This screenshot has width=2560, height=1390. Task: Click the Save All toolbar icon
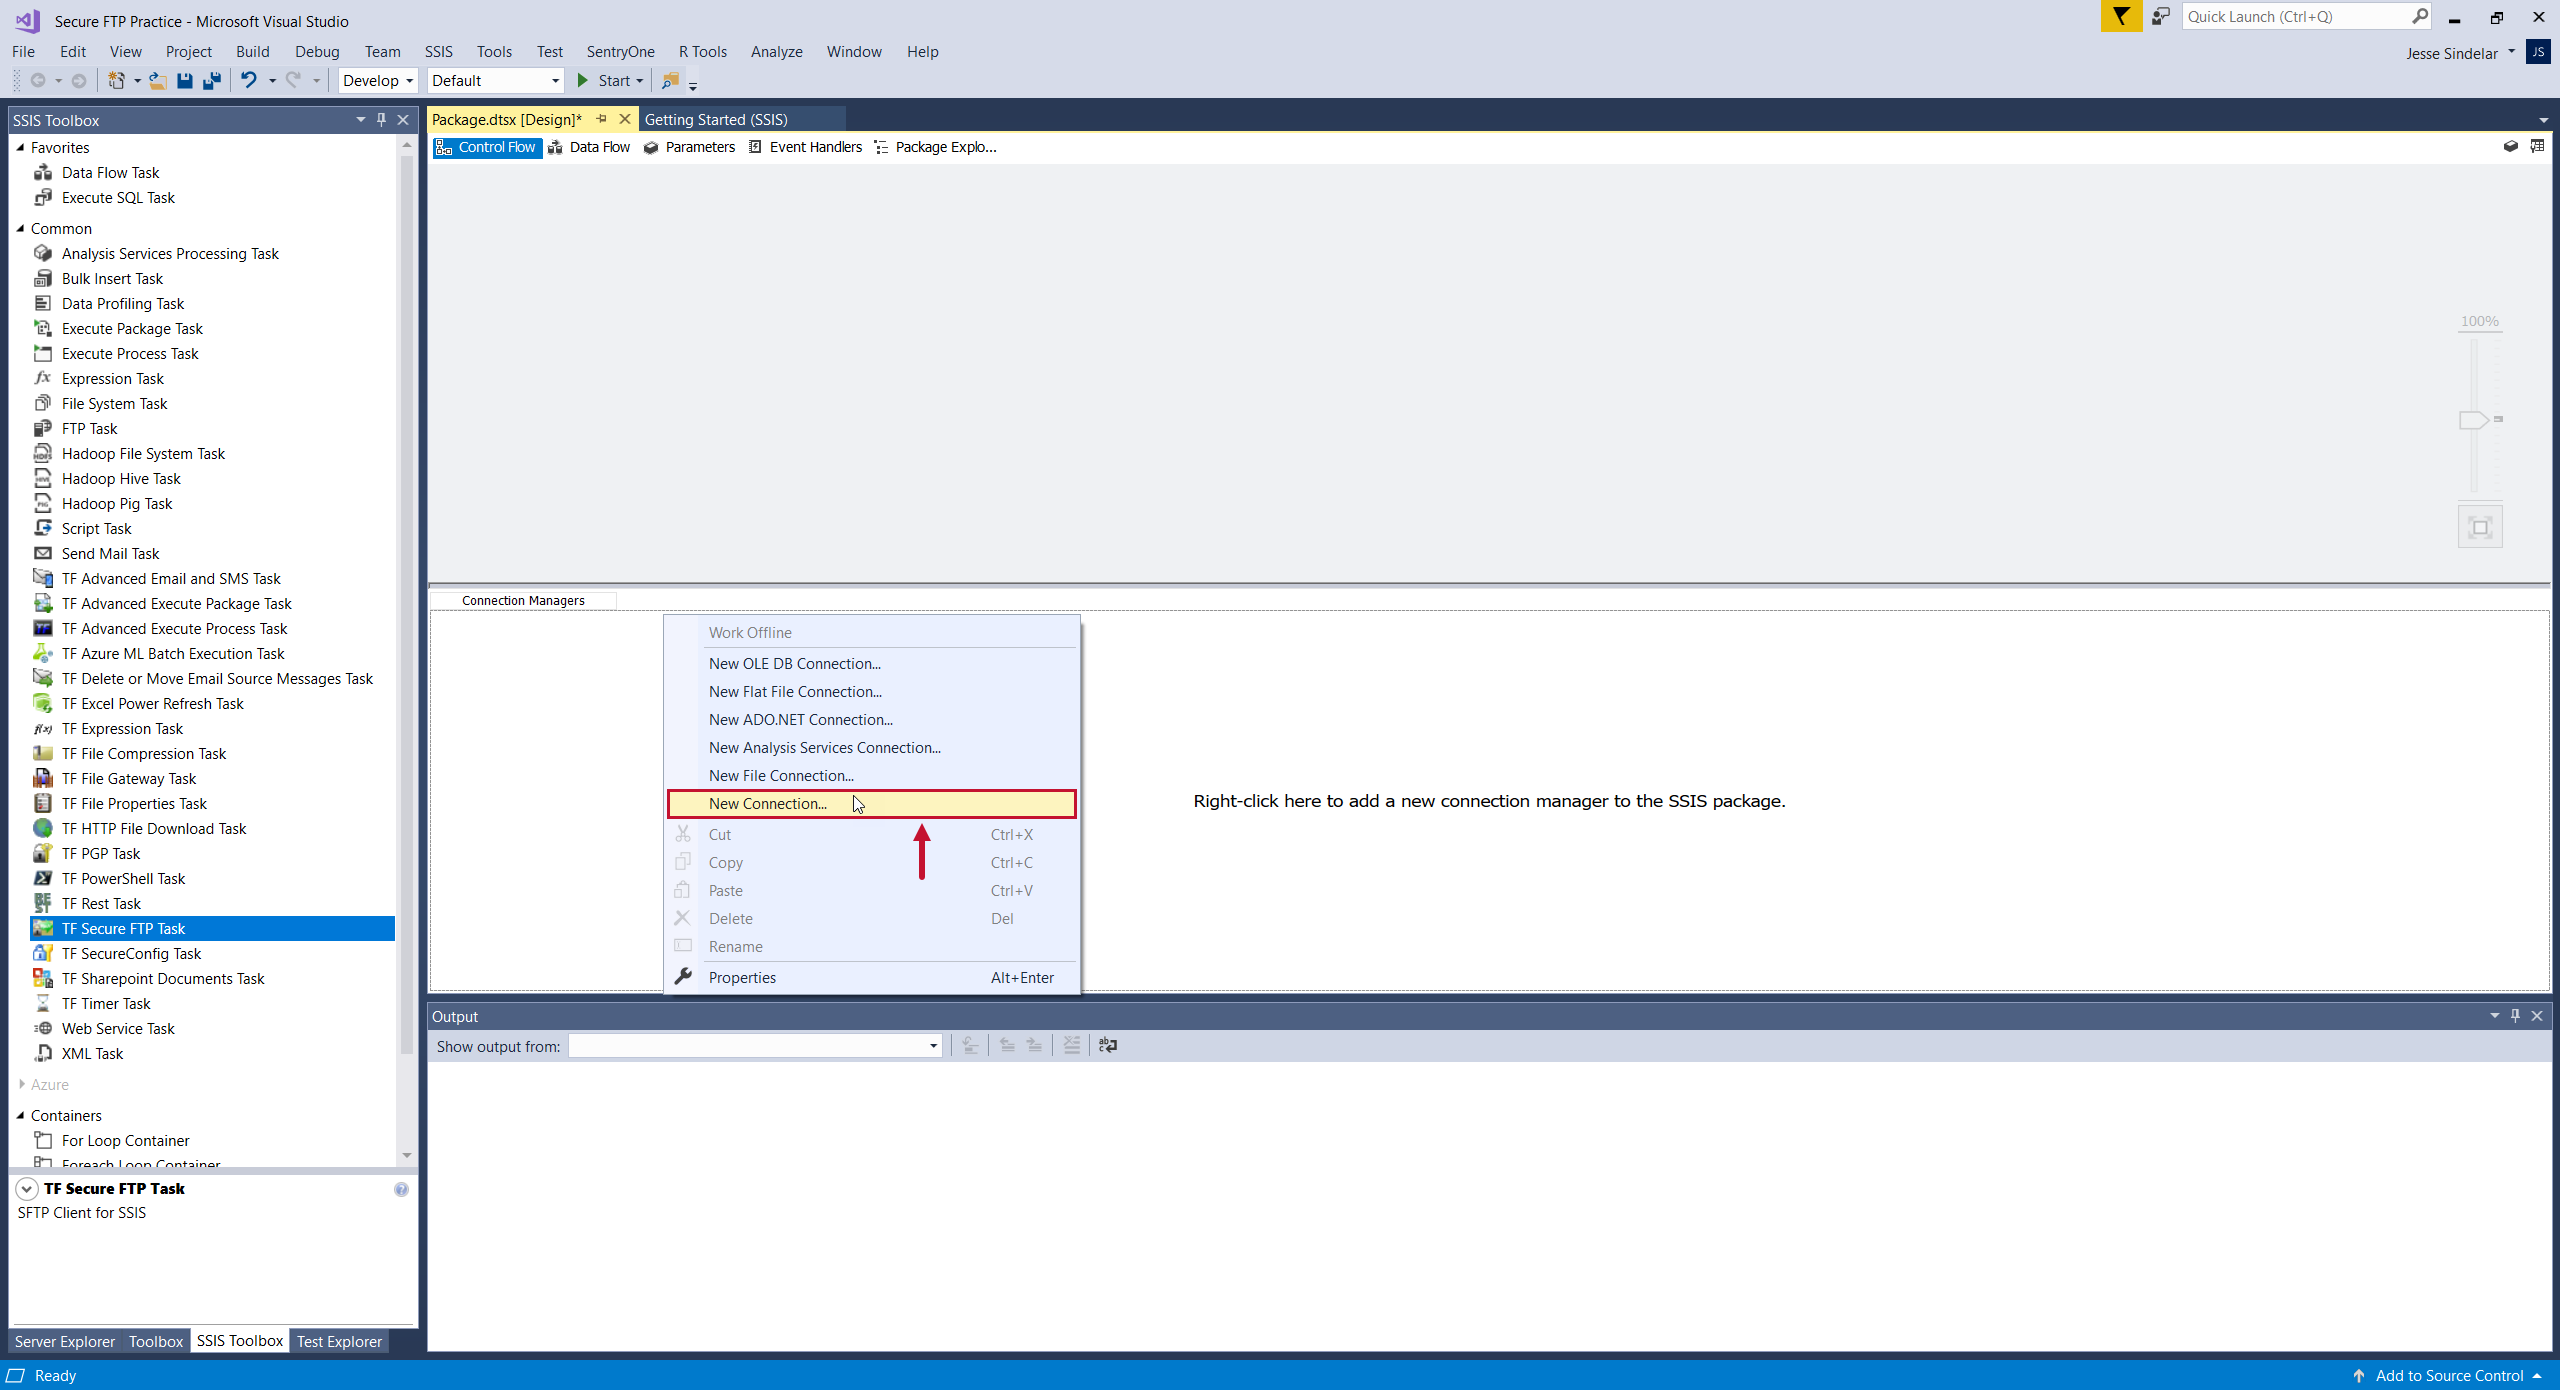[x=211, y=81]
